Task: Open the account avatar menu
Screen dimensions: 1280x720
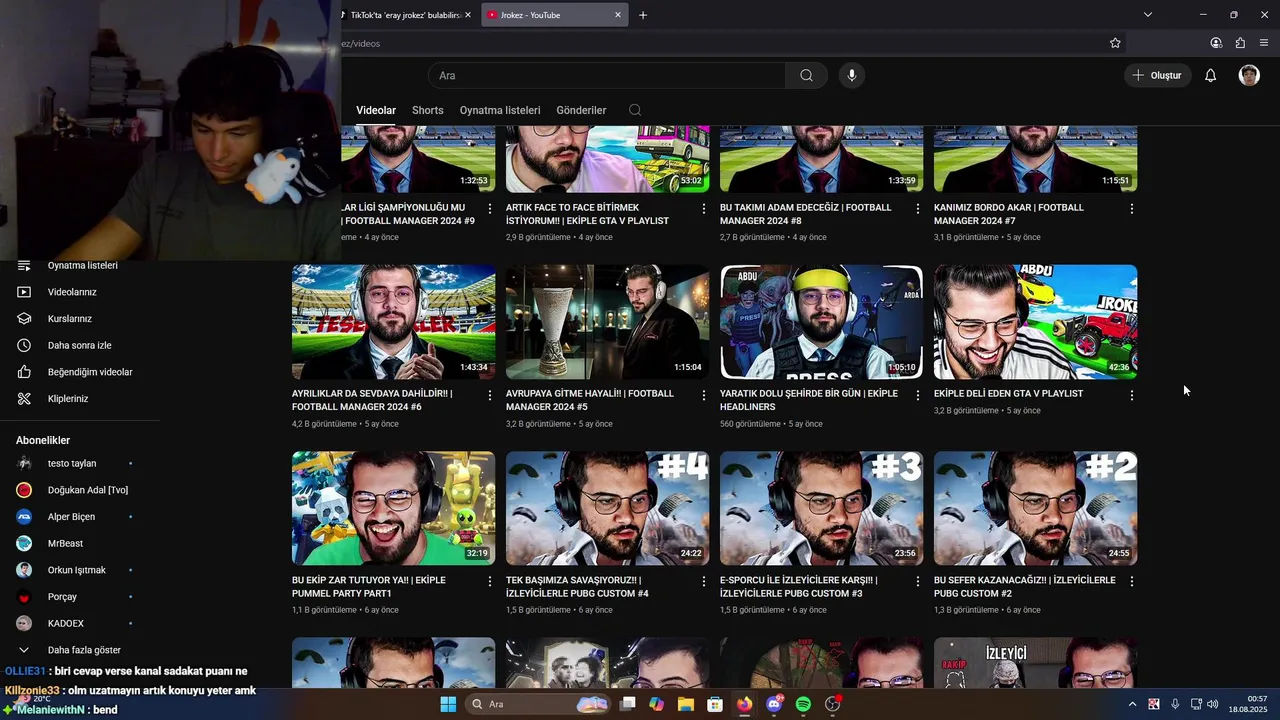Action: pos(1249,75)
